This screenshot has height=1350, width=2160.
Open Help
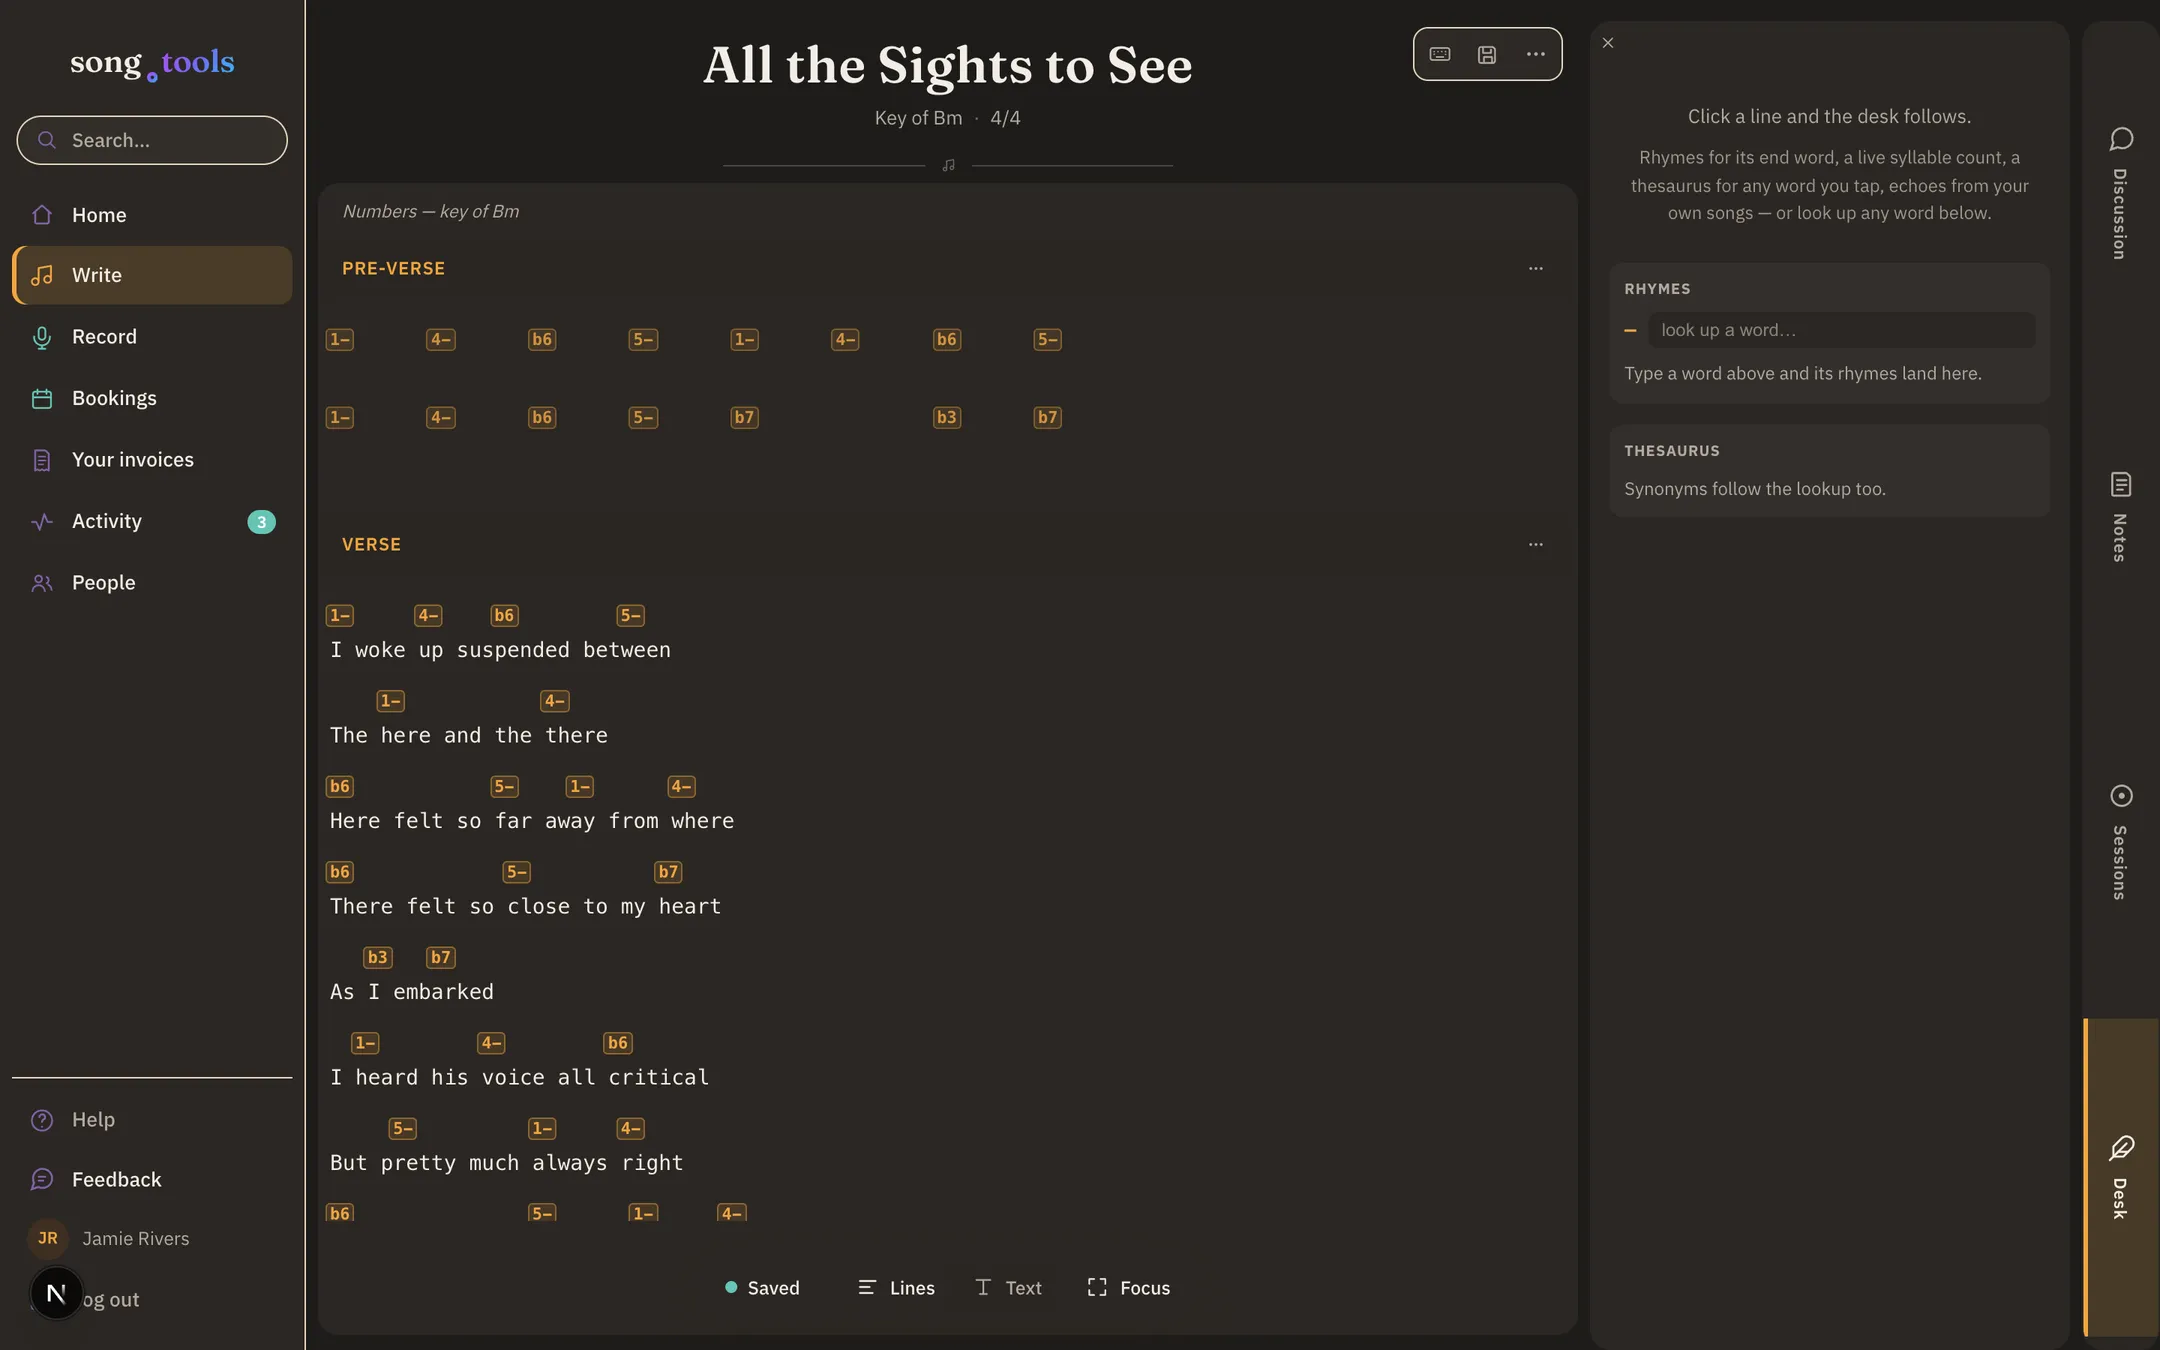152,1120
